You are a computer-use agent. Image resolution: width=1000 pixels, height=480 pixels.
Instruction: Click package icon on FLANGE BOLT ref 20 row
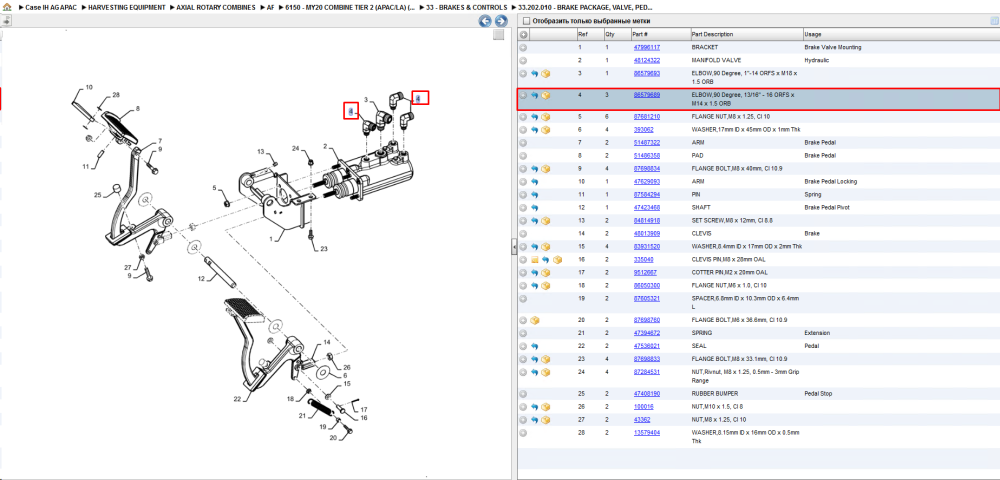tap(534, 321)
